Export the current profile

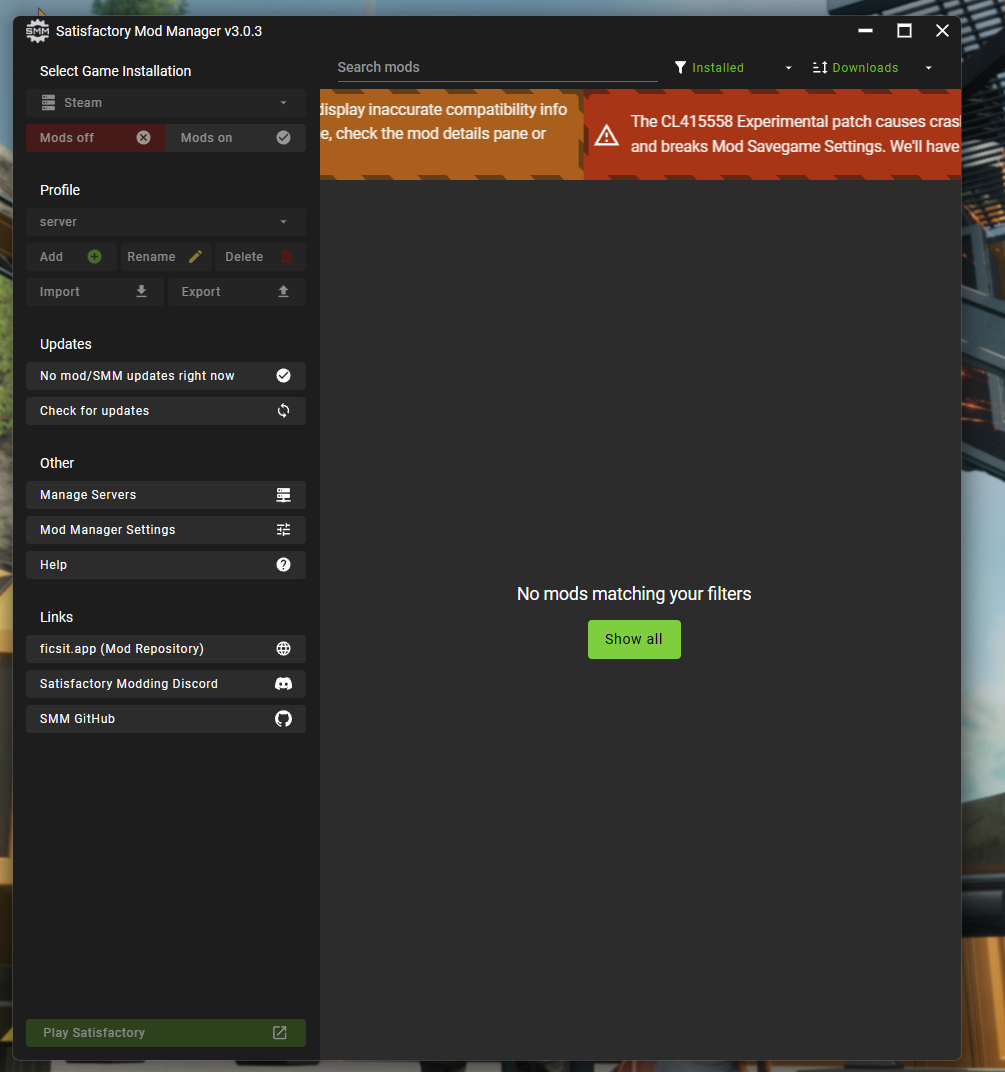pyautogui.click(x=237, y=291)
